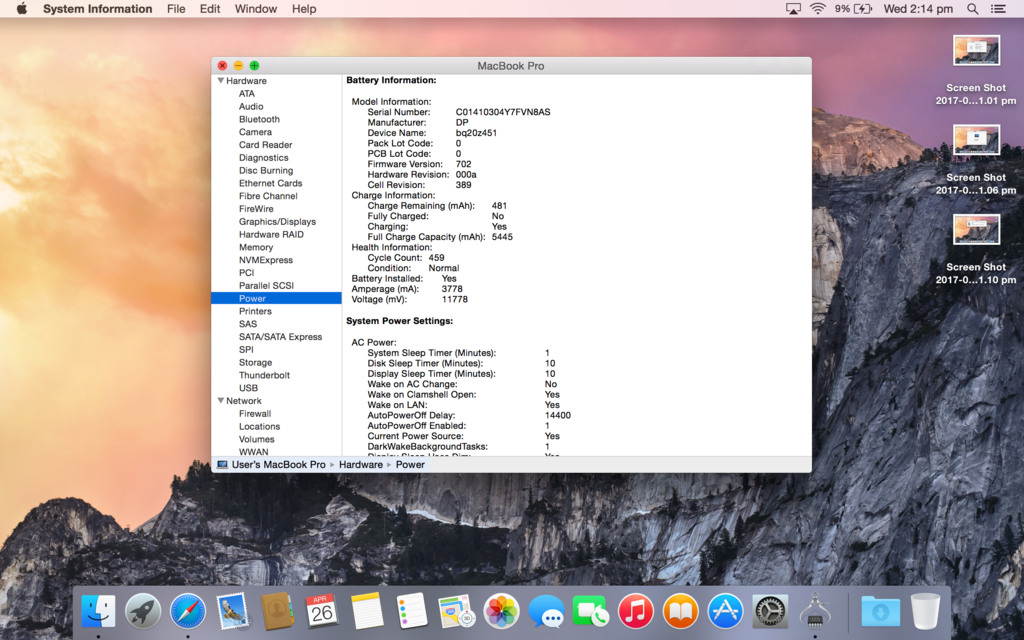This screenshot has height=640, width=1024.
Task: Select Disc Burning in sidebar
Action: tap(266, 170)
